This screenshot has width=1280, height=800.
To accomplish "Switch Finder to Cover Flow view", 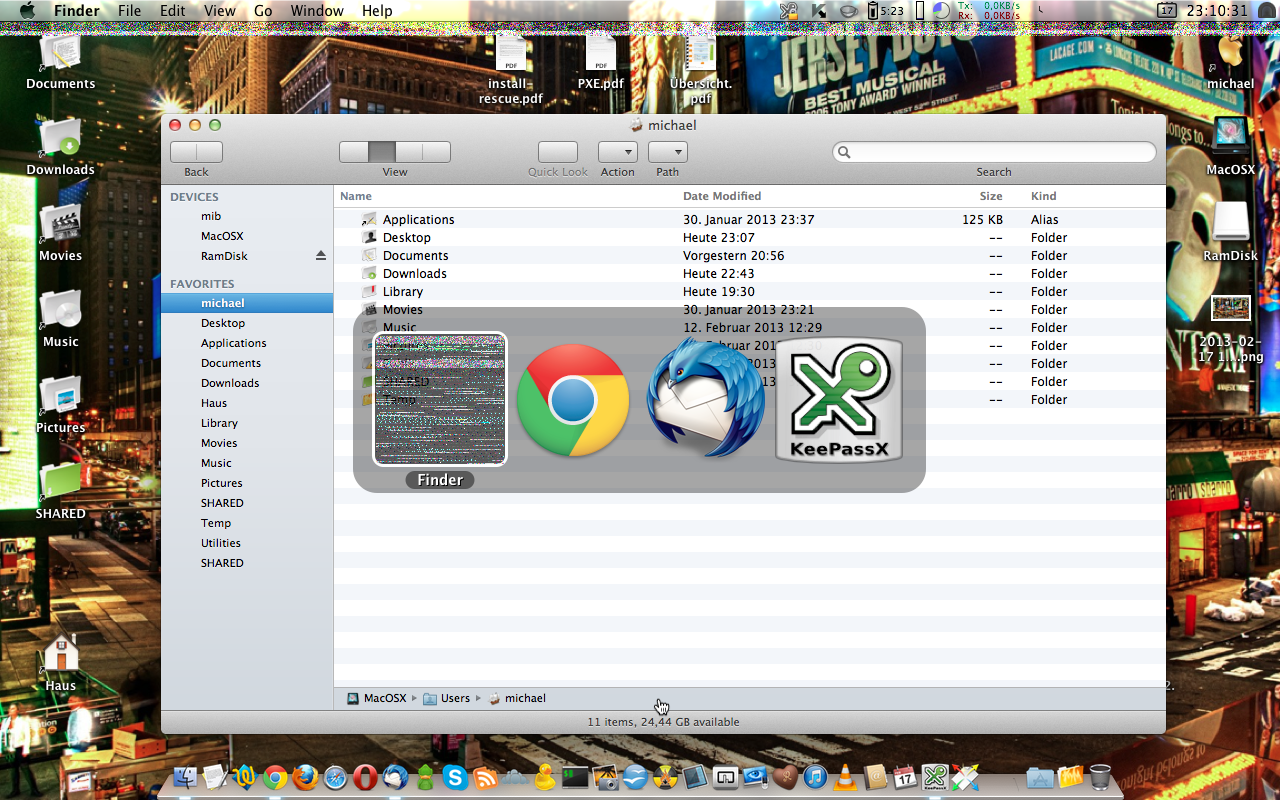I will (x=437, y=152).
